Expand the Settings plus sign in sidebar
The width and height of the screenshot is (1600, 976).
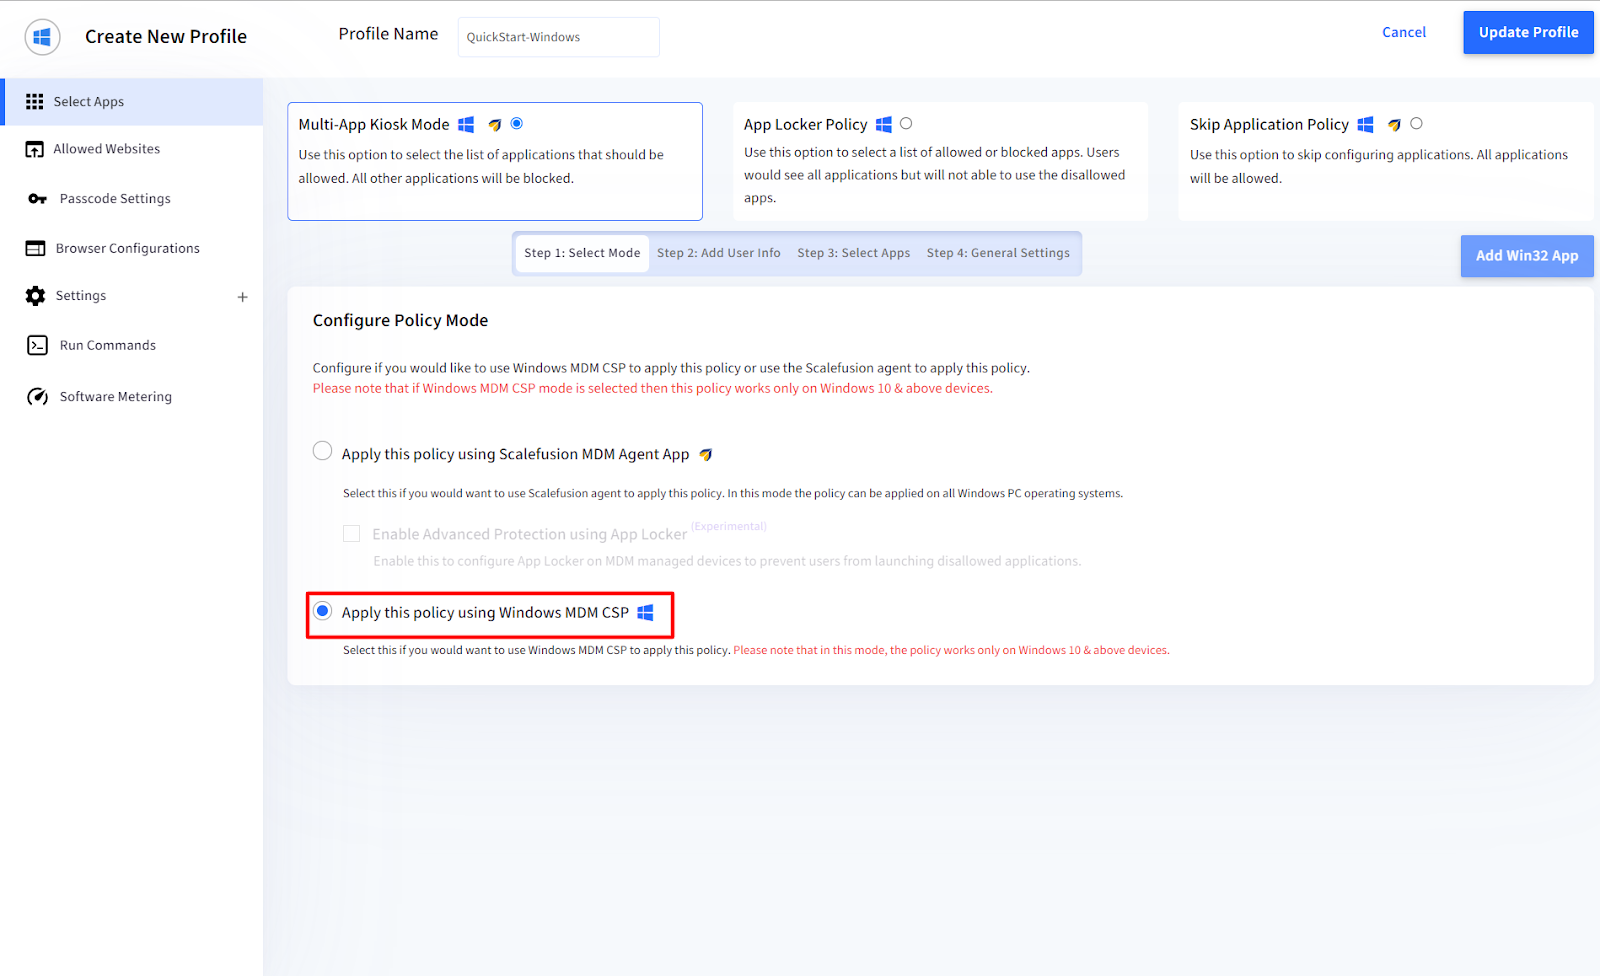point(242,297)
